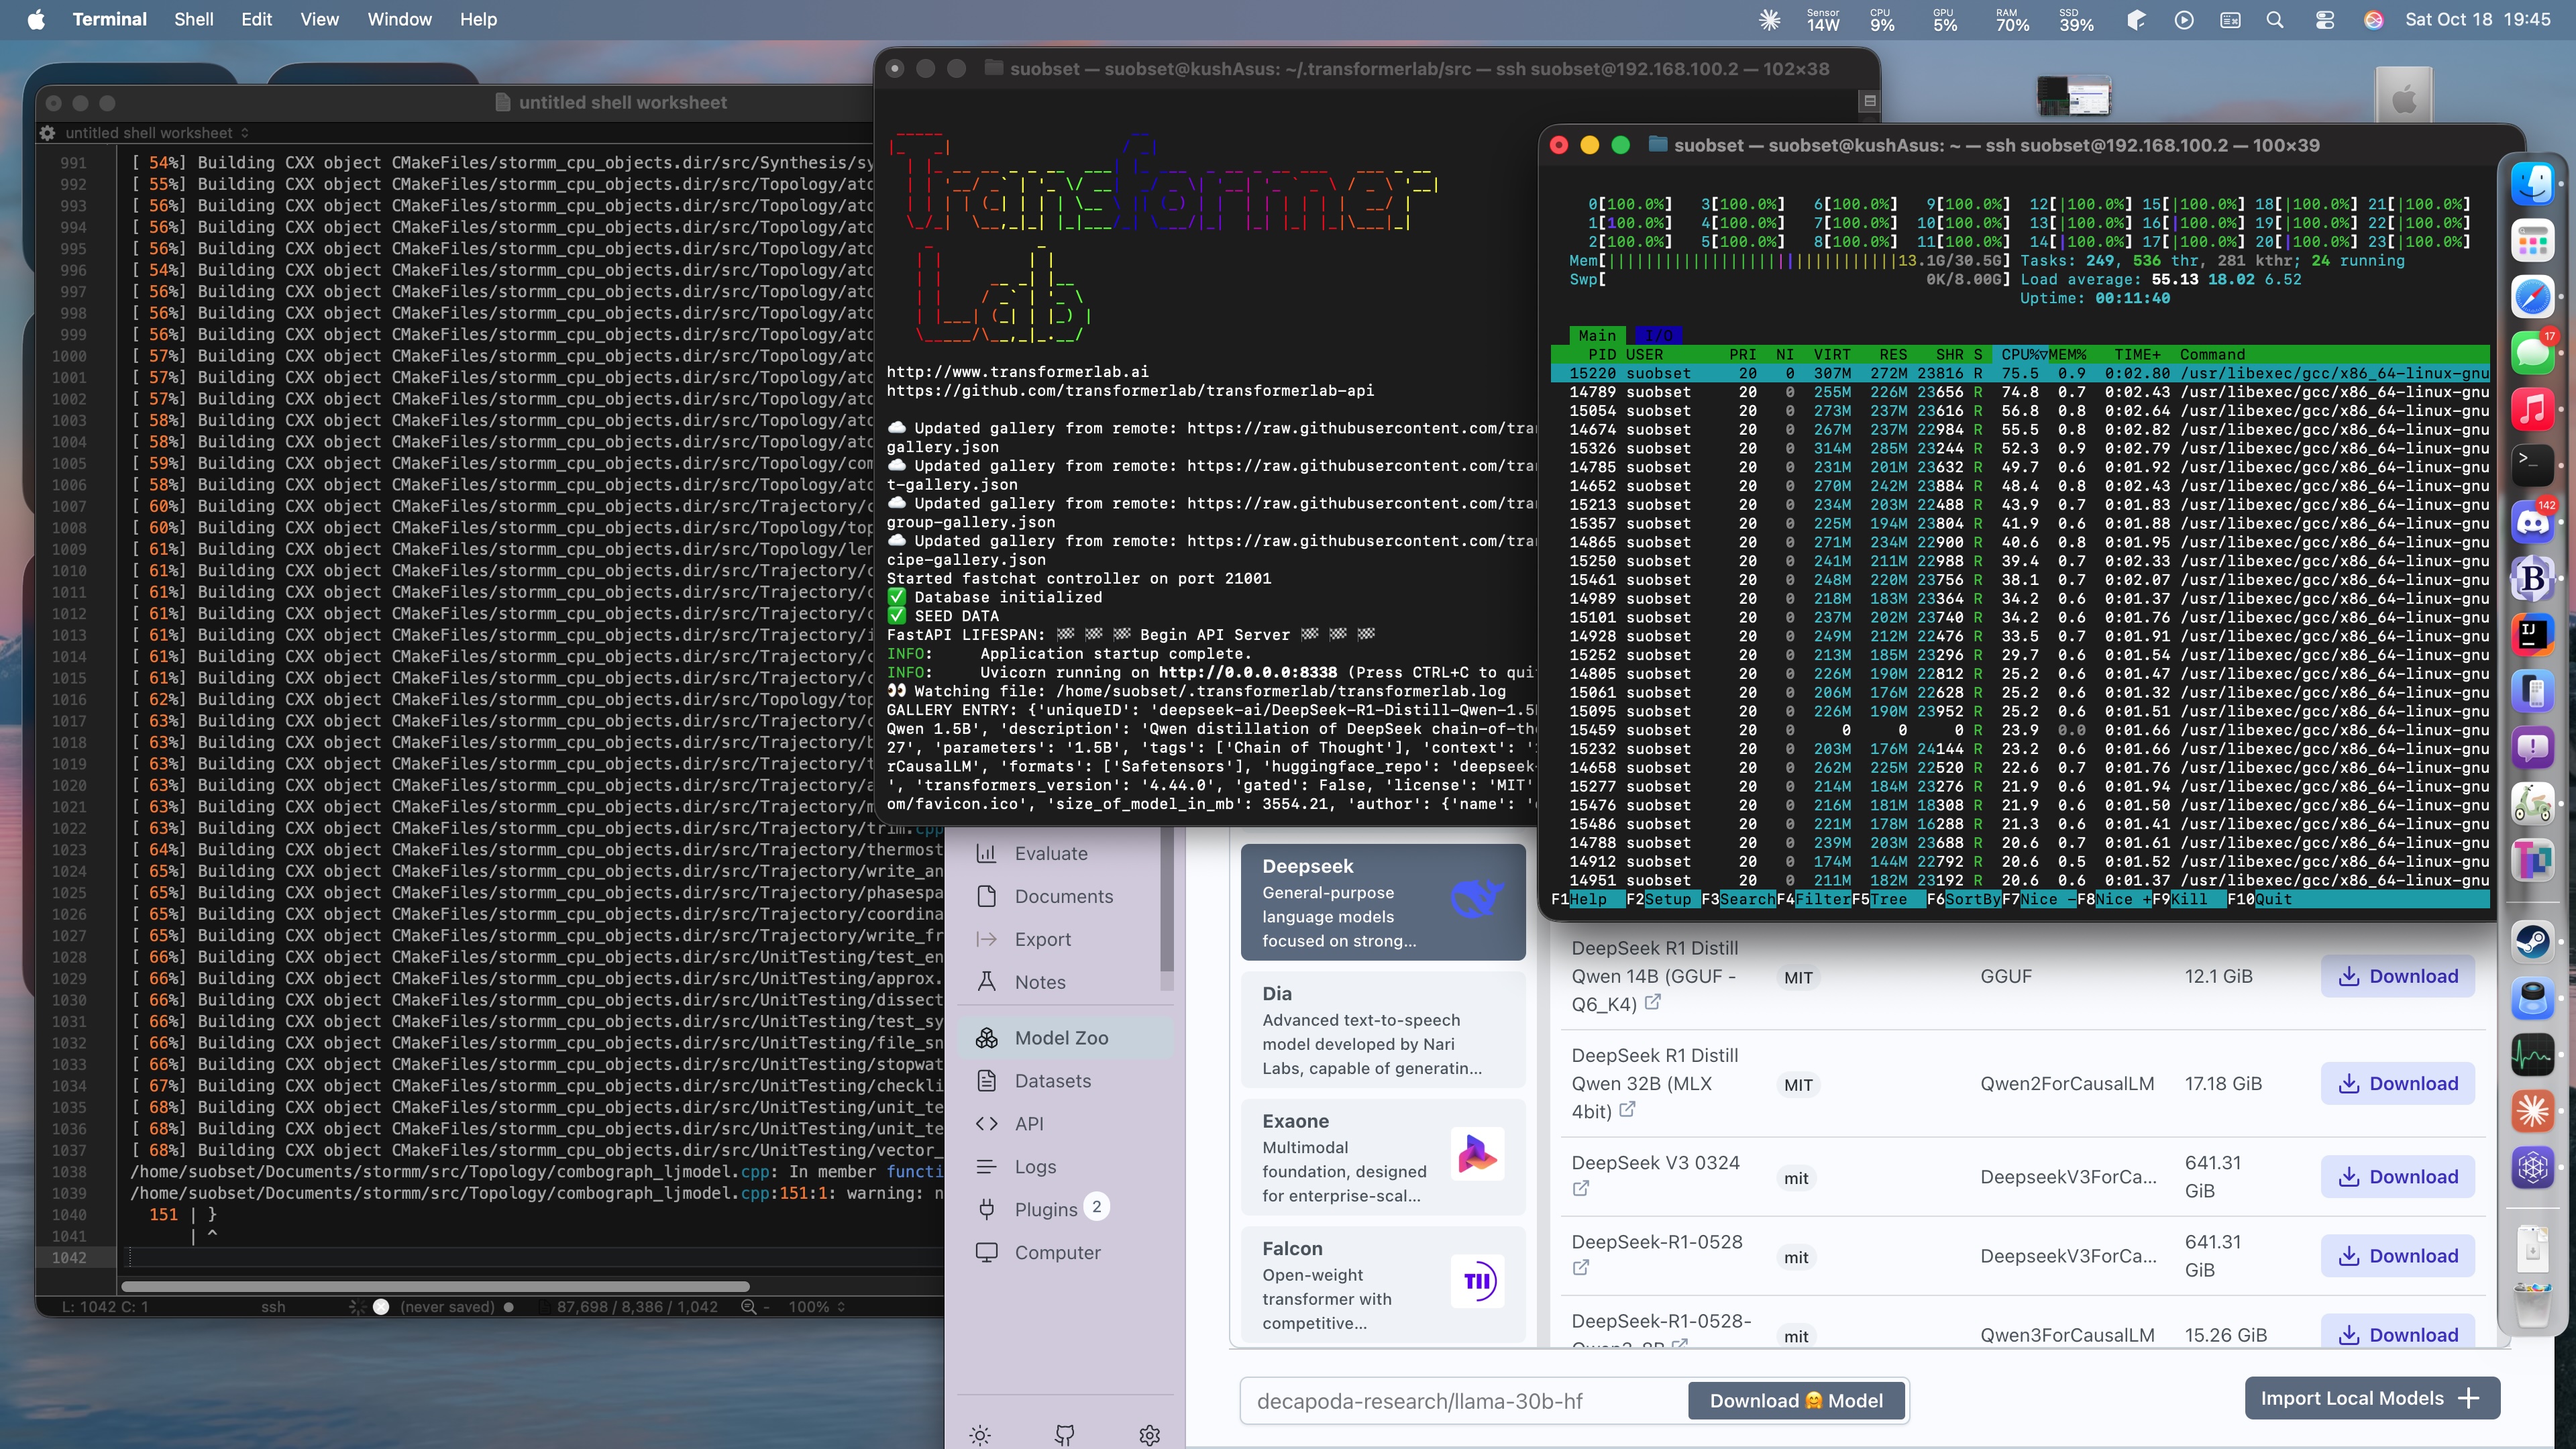Open the Shell menu in menu bar
Screen dimensions: 2576x1449
(x=193, y=19)
